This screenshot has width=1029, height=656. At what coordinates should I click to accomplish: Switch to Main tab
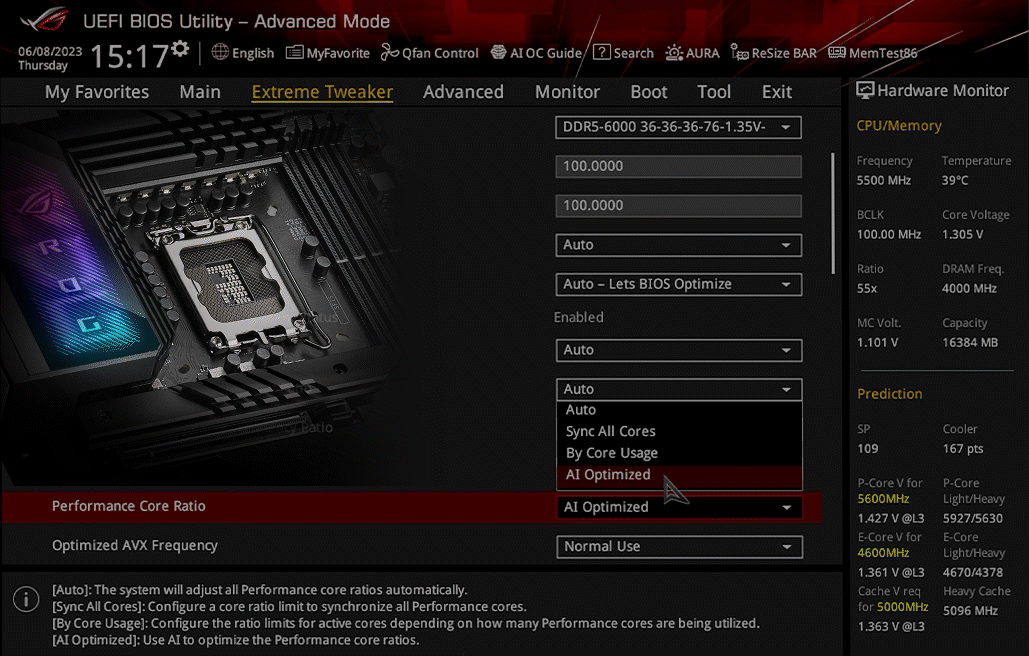(200, 92)
